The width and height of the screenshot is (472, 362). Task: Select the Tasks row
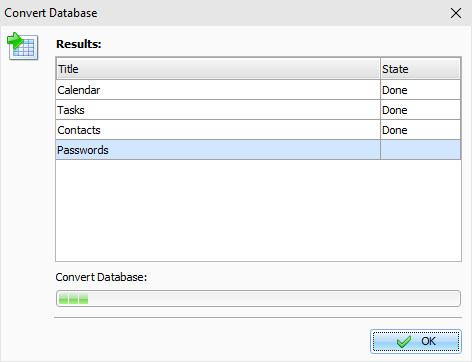pyautogui.click(x=258, y=110)
